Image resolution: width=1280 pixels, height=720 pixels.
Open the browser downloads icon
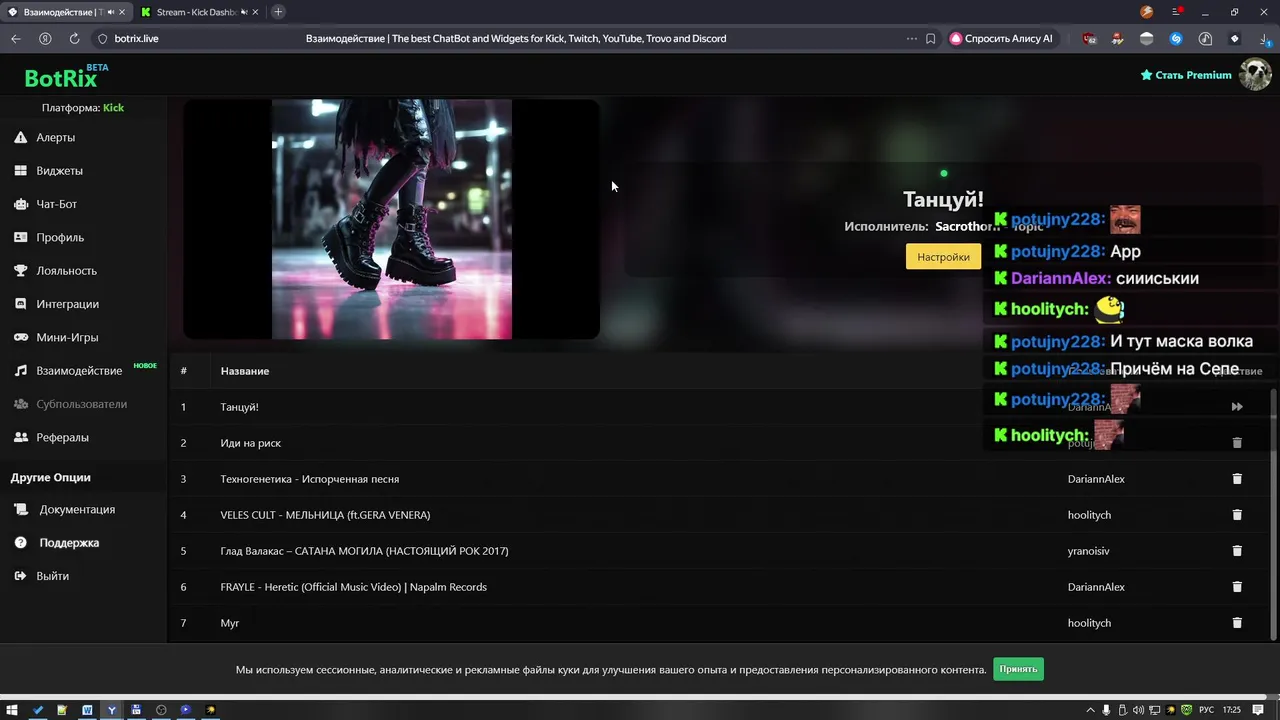[1264, 38]
